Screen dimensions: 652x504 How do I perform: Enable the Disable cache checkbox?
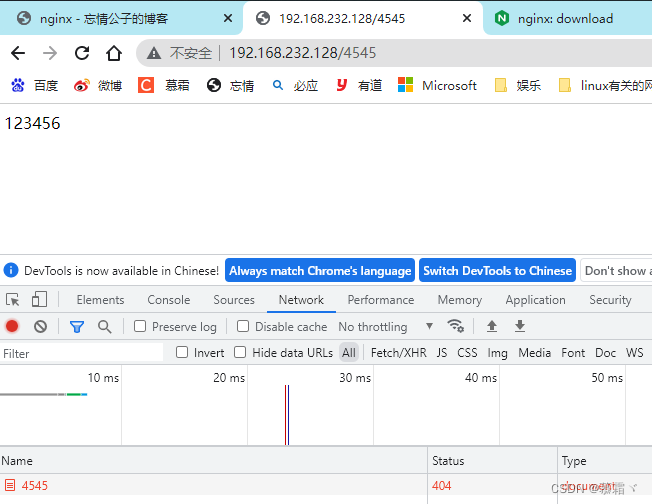(x=243, y=326)
